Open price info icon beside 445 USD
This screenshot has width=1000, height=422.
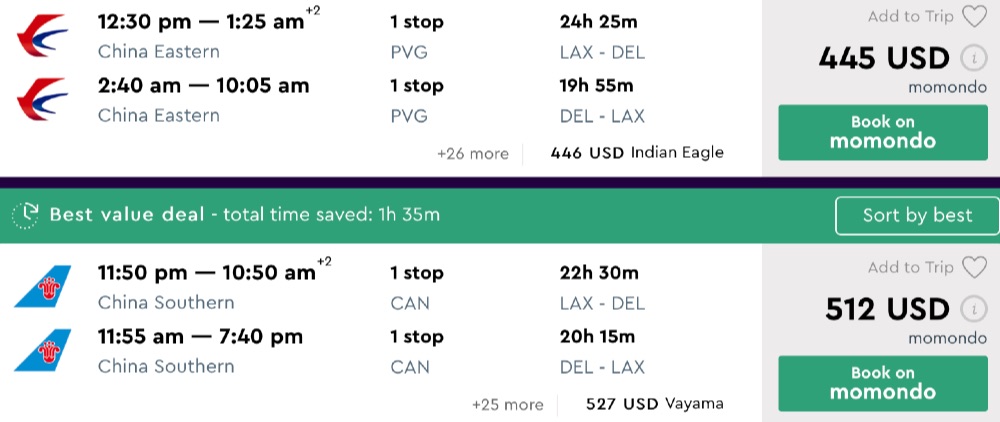coord(970,58)
